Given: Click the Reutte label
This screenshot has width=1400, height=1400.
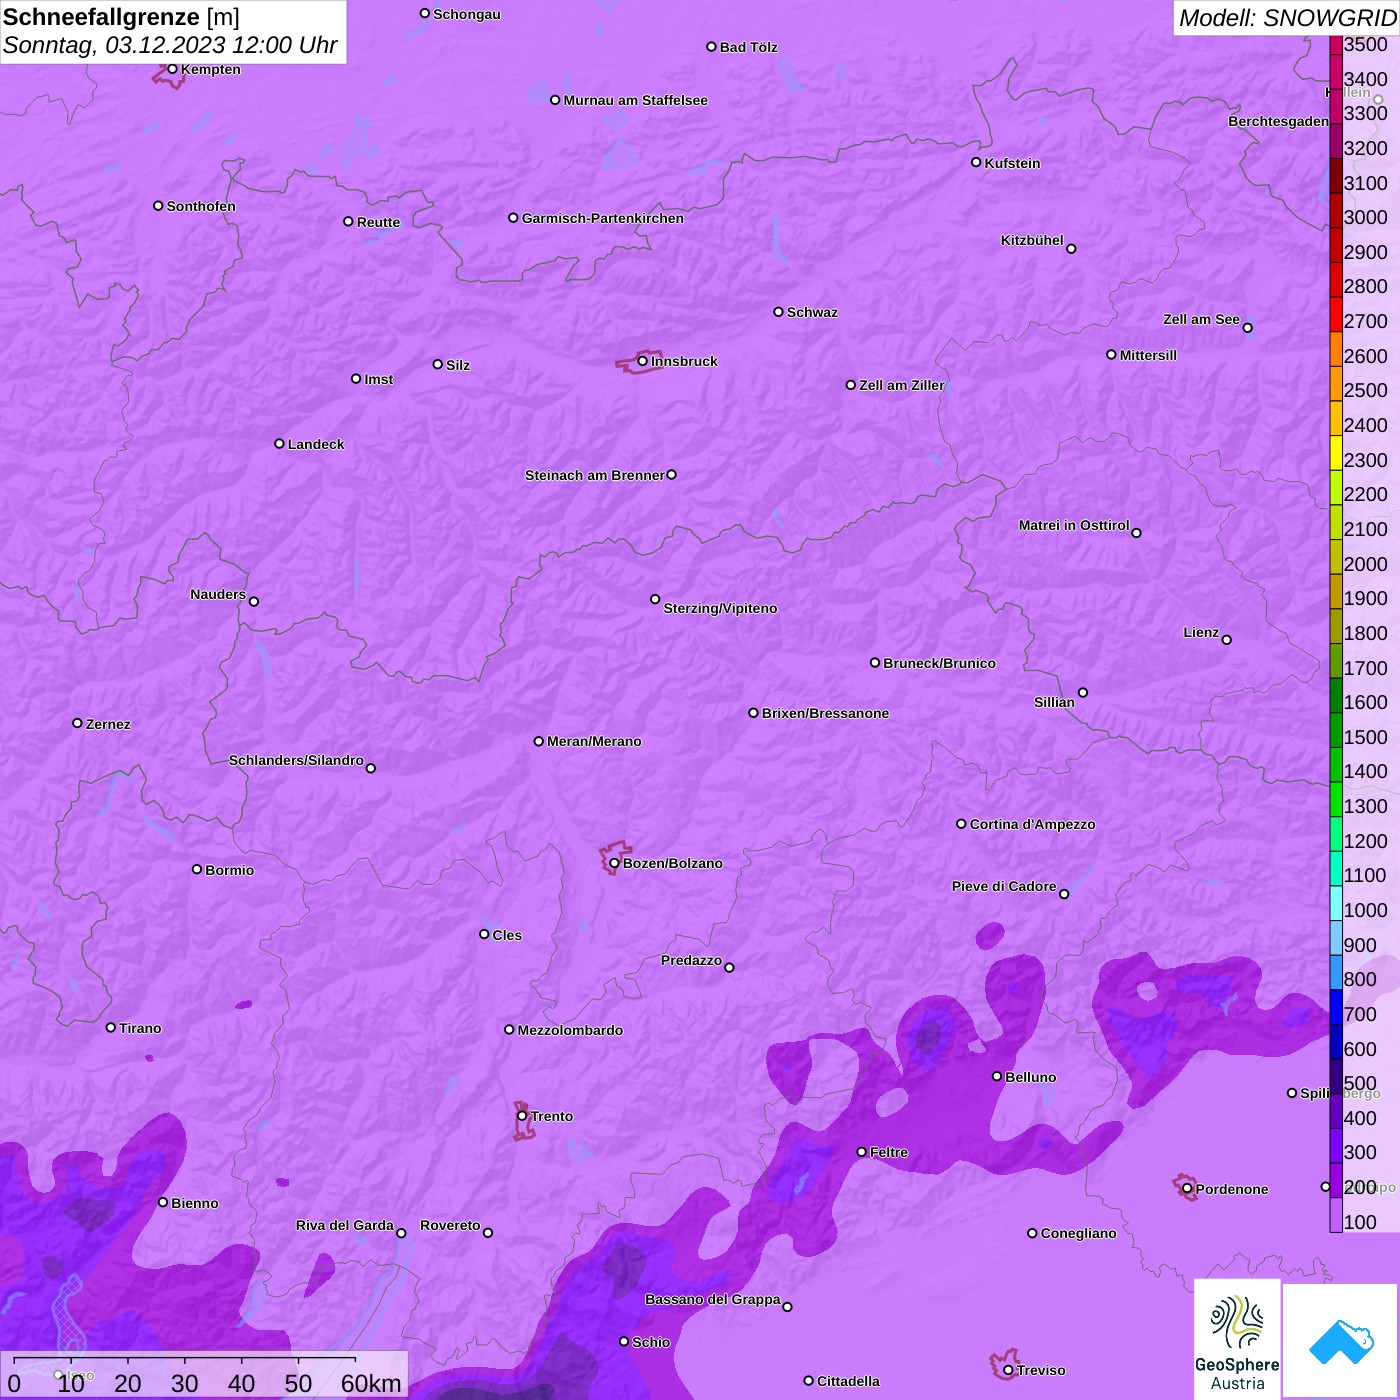Looking at the screenshot, I should 378,222.
